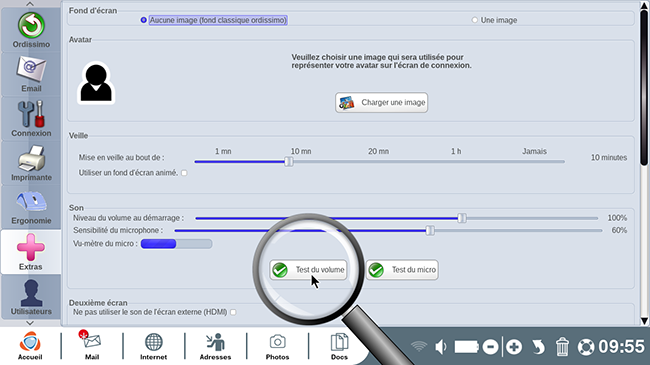Select the Extras settings tab
Screen dimensions: 650x365
click(31, 252)
